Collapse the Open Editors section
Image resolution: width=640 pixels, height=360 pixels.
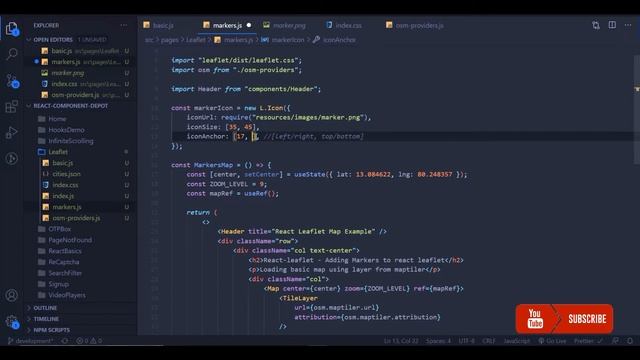pyautogui.click(x=53, y=40)
